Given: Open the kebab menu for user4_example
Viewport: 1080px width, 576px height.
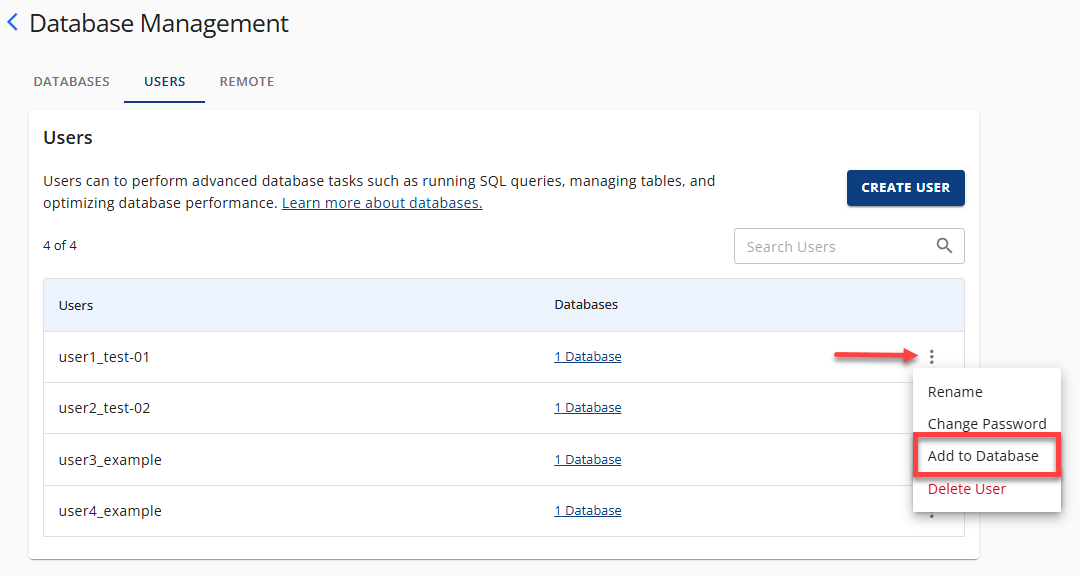Looking at the screenshot, I should (931, 510).
